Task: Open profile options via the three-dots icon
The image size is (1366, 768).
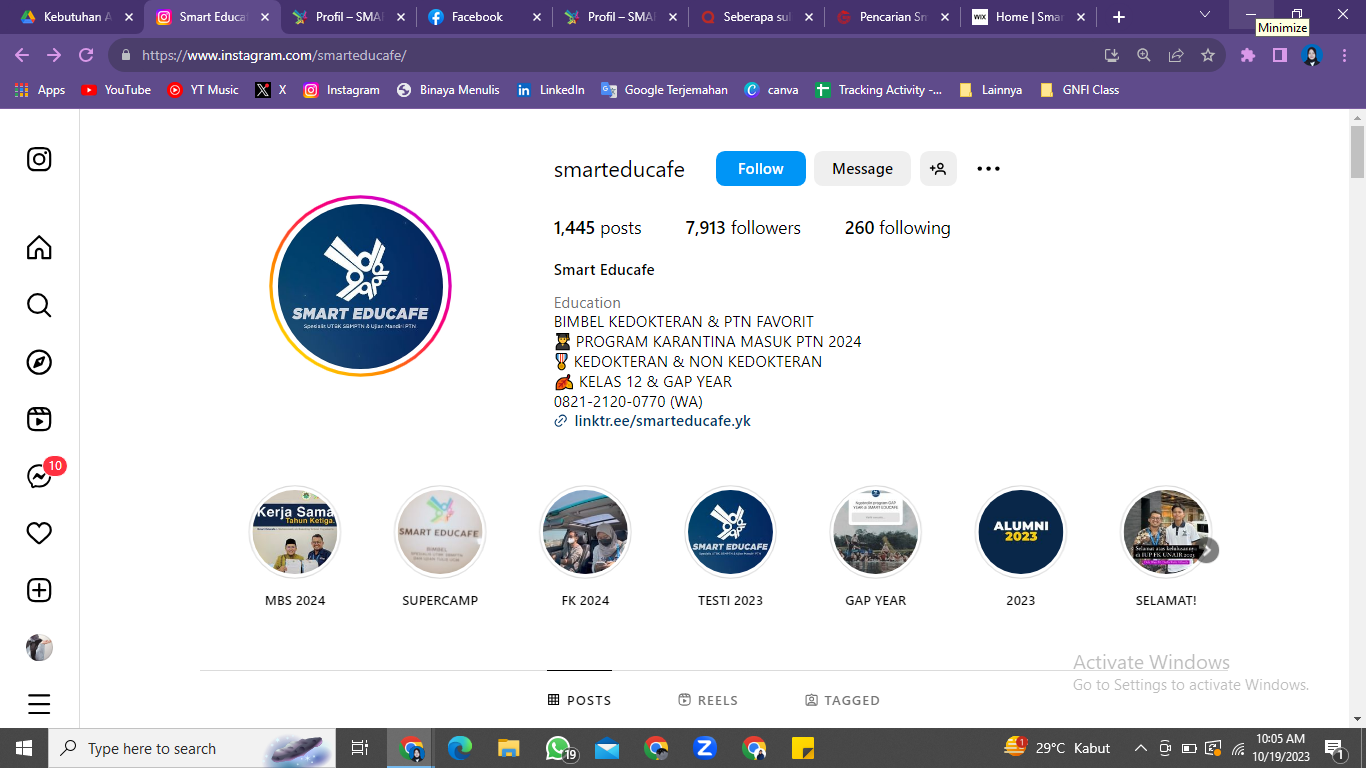Action: click(988, 168)
